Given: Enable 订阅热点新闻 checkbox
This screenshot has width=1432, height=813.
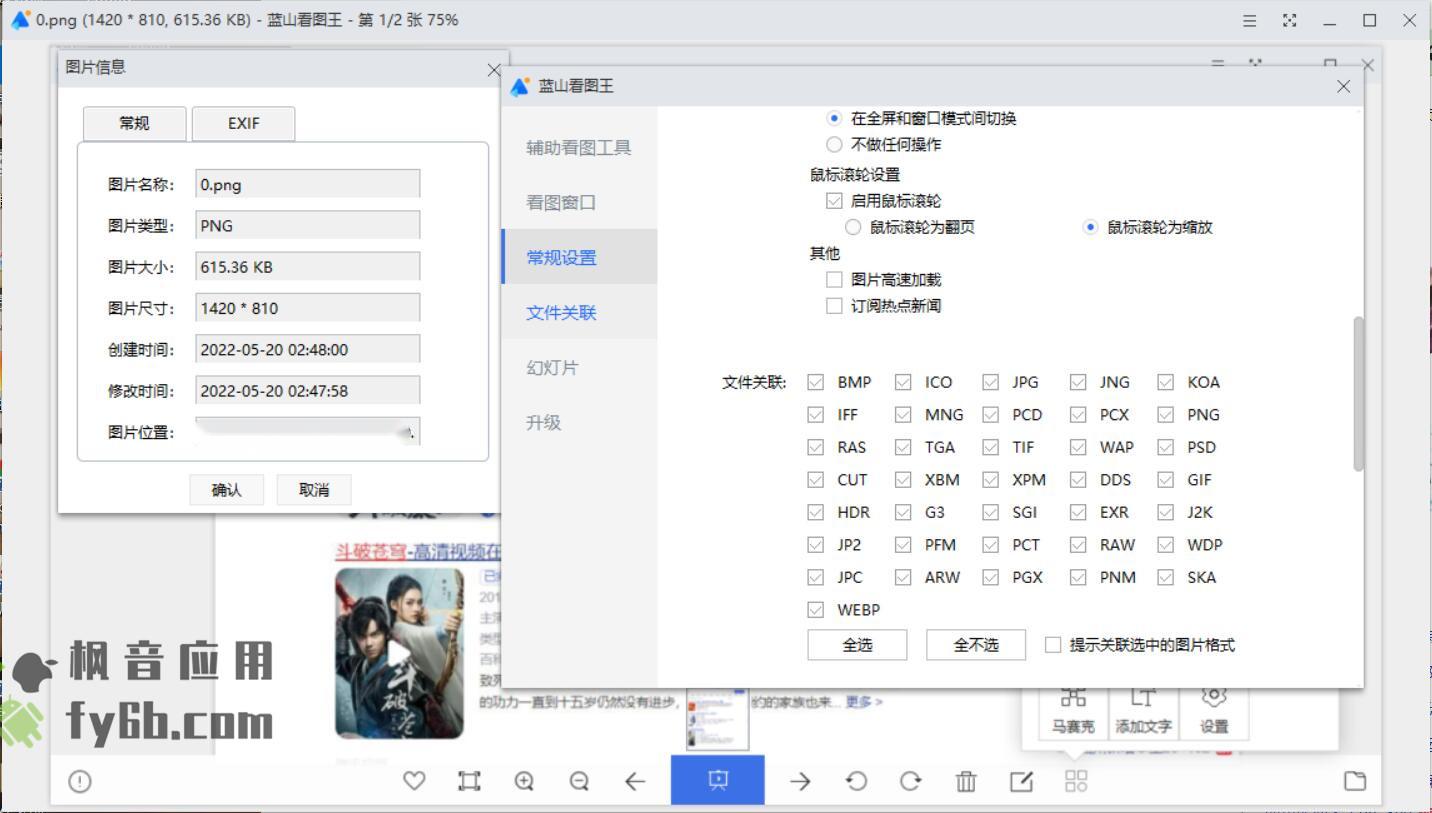Looking at the screenshot, I should 834,306.
